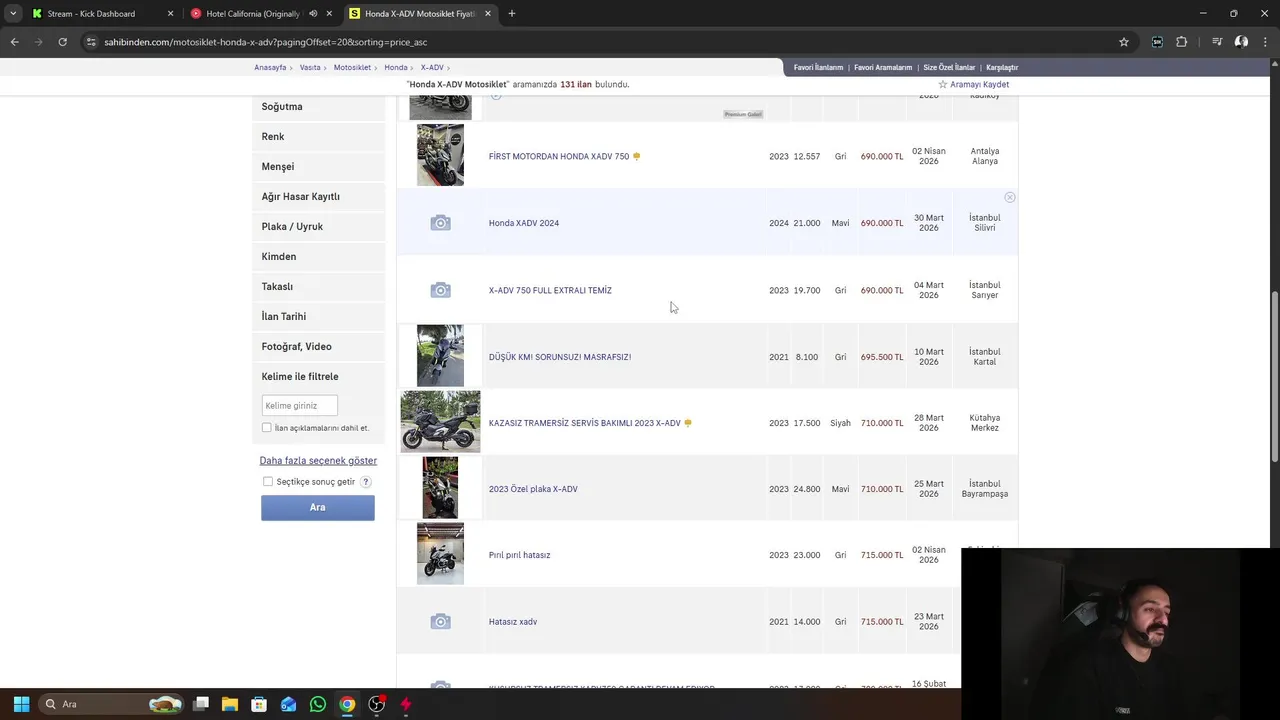Open File Explorer from the taskbar

pos(229,704)
